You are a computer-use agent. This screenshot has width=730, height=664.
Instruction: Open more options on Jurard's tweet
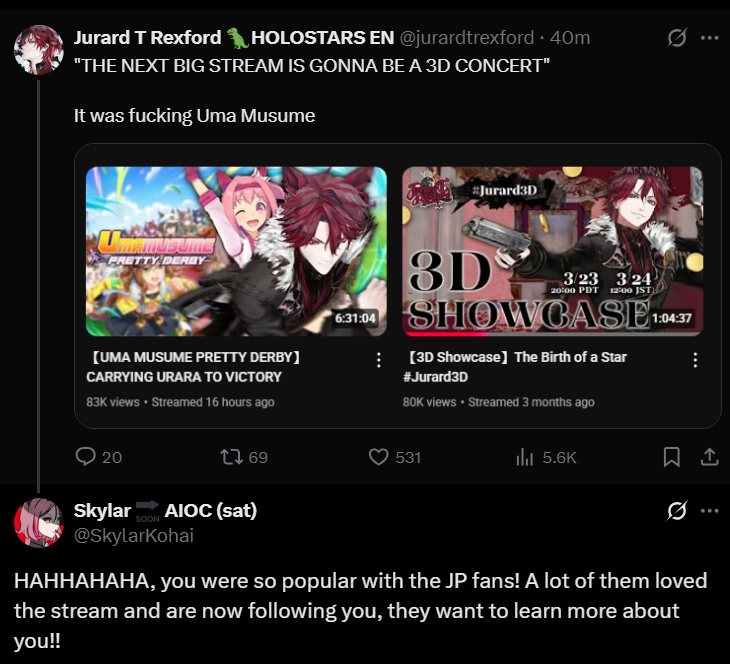(710, 38)
